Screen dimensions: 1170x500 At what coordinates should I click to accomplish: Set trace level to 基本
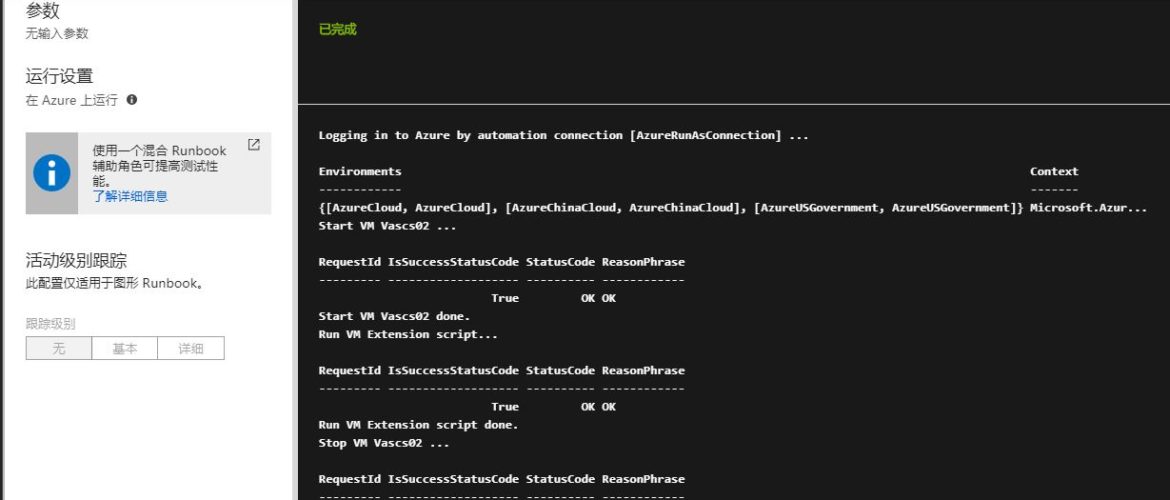(x=125, y=349)
